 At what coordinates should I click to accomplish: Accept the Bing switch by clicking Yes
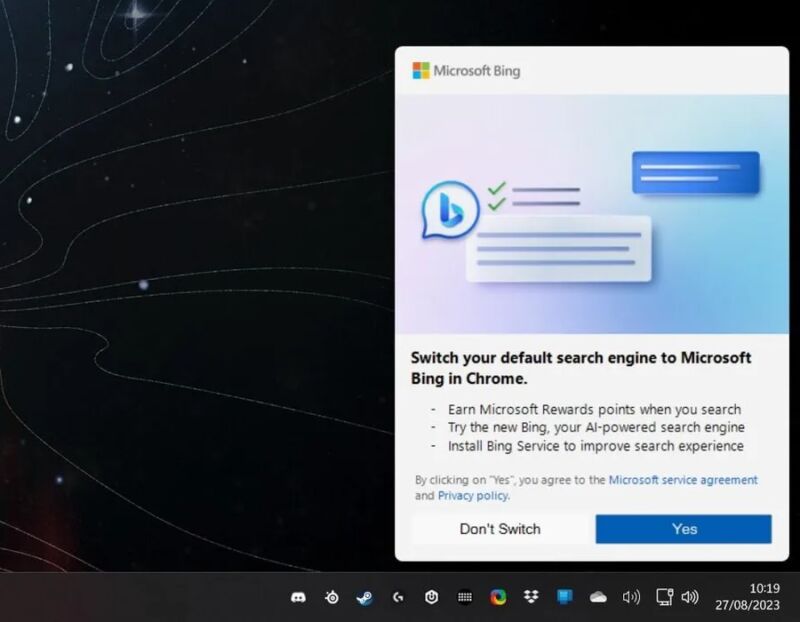pyautogui.click(x=685, y=529)
